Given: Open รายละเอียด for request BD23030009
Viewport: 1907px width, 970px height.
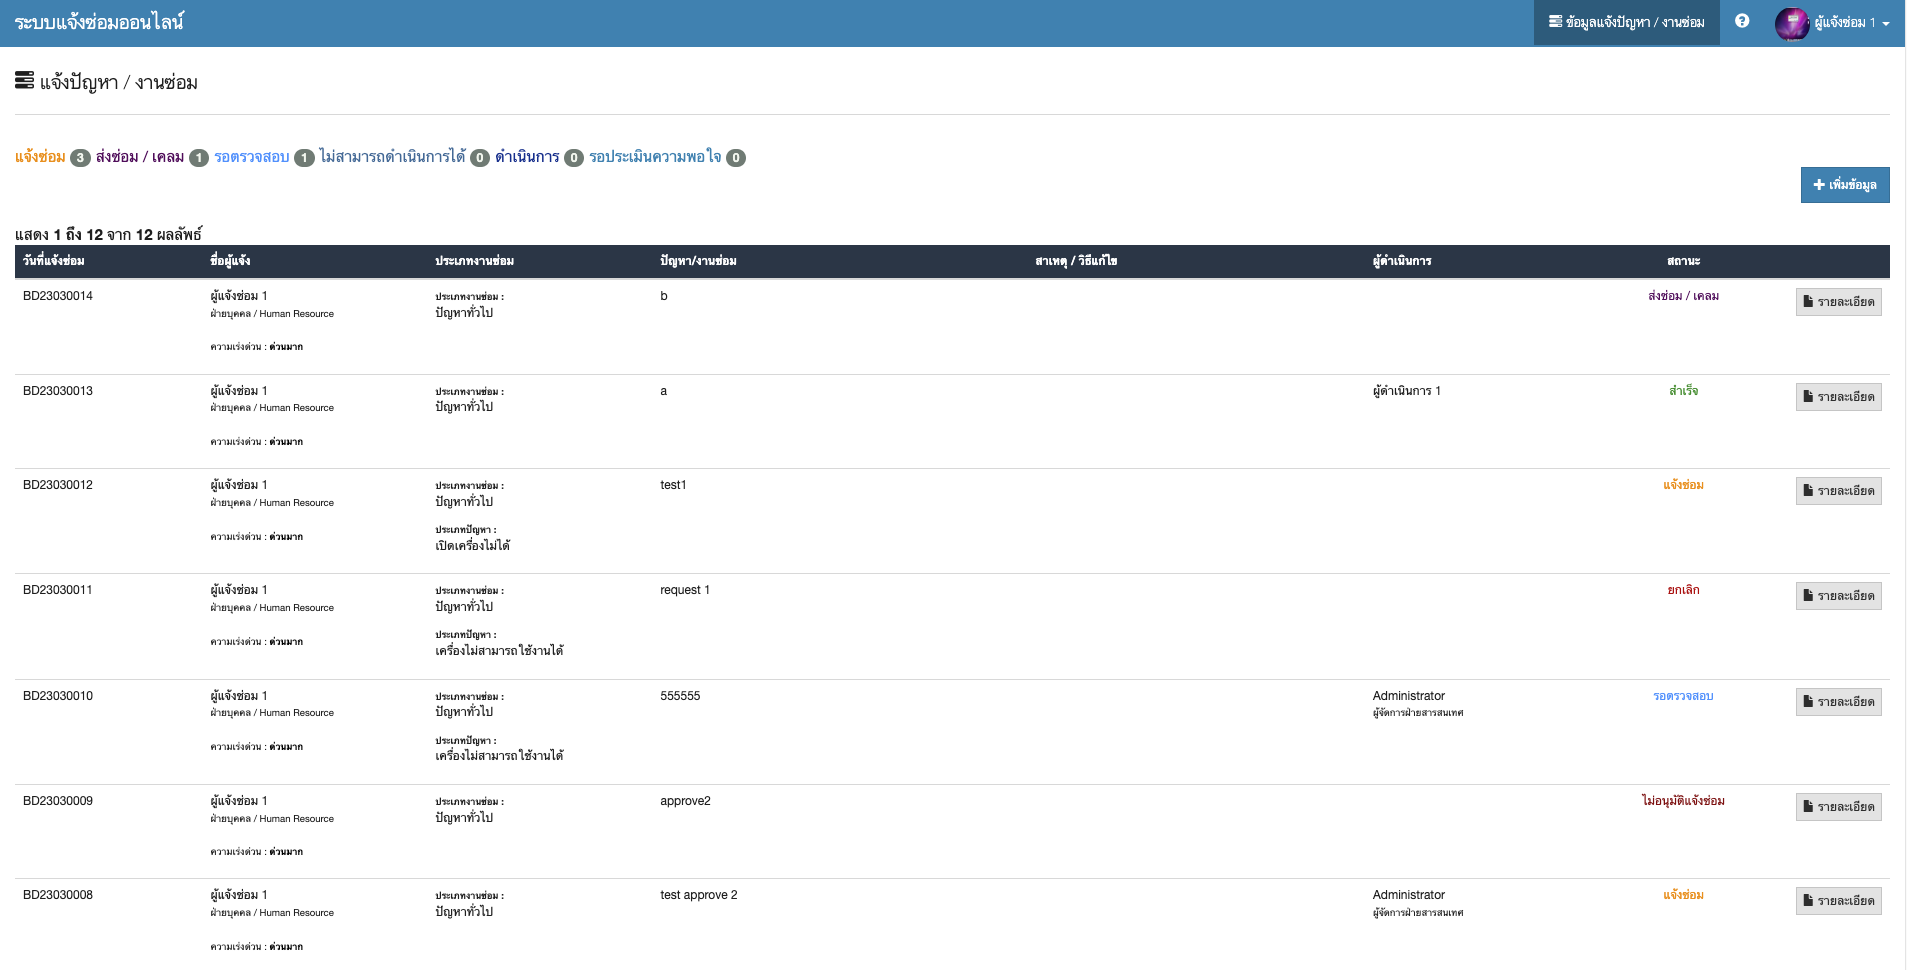Looking at the screenshot, I should click(x=1838, y=807).
